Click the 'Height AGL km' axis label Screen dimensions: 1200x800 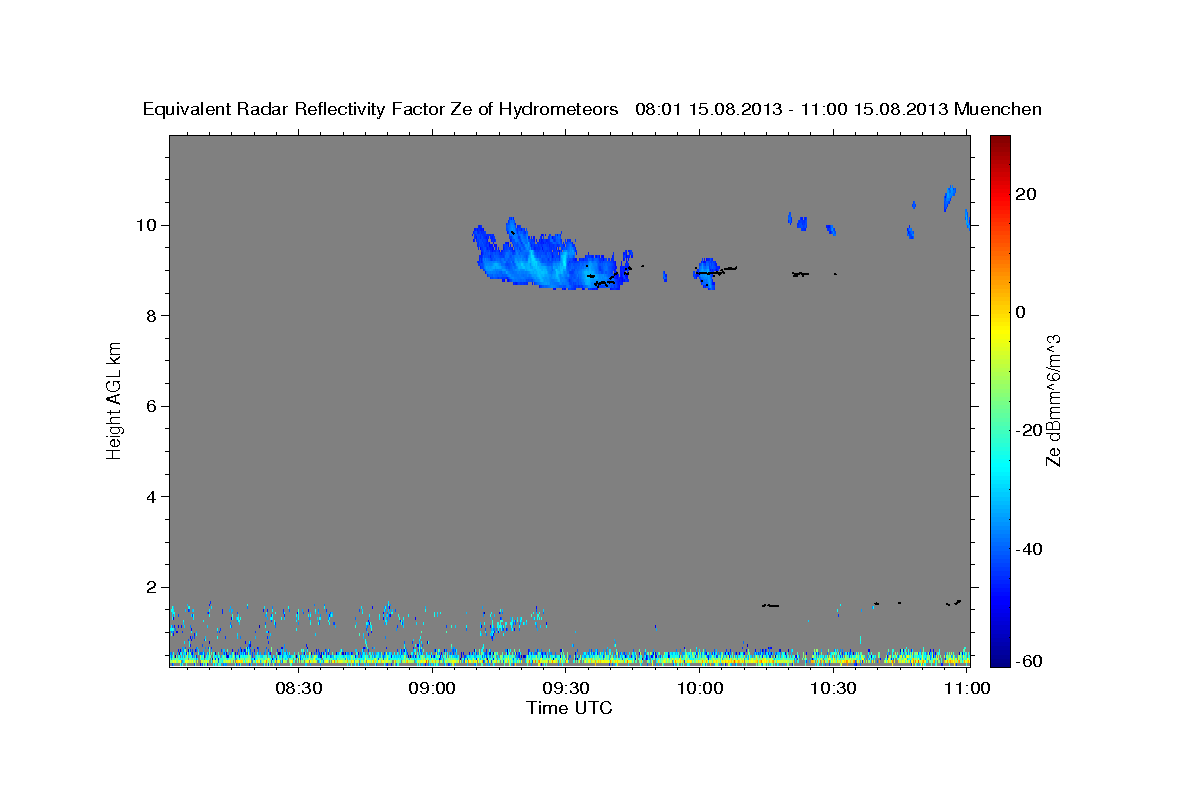115,400
